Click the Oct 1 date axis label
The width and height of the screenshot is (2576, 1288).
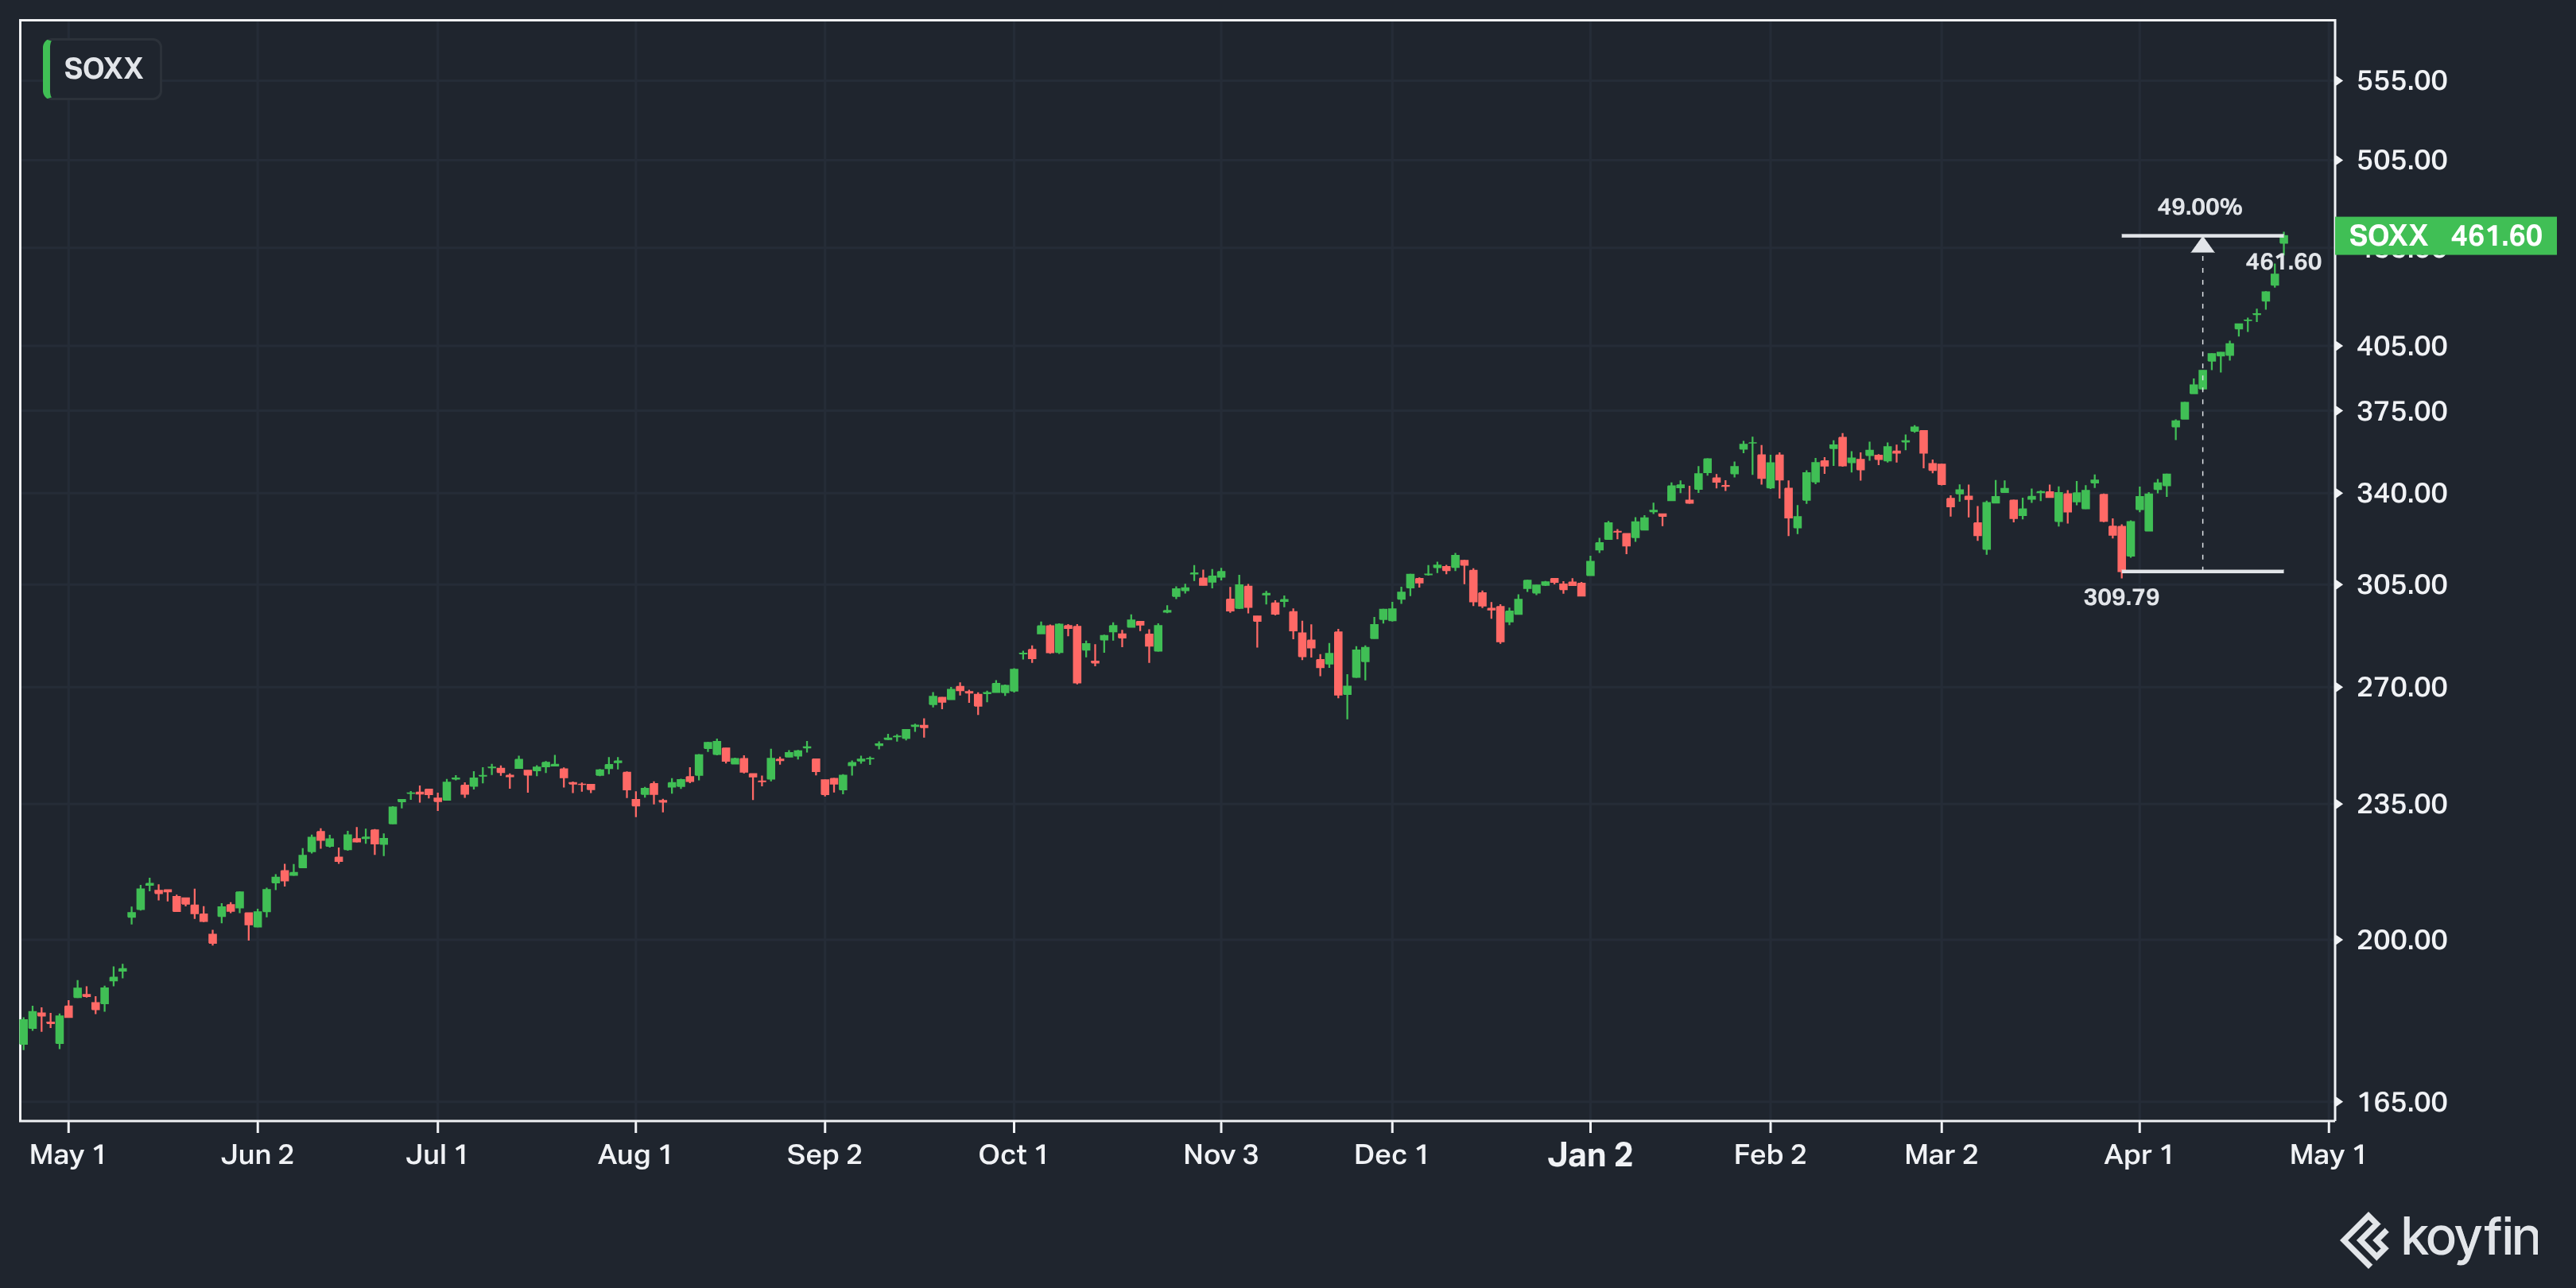click(1012, 1155)
